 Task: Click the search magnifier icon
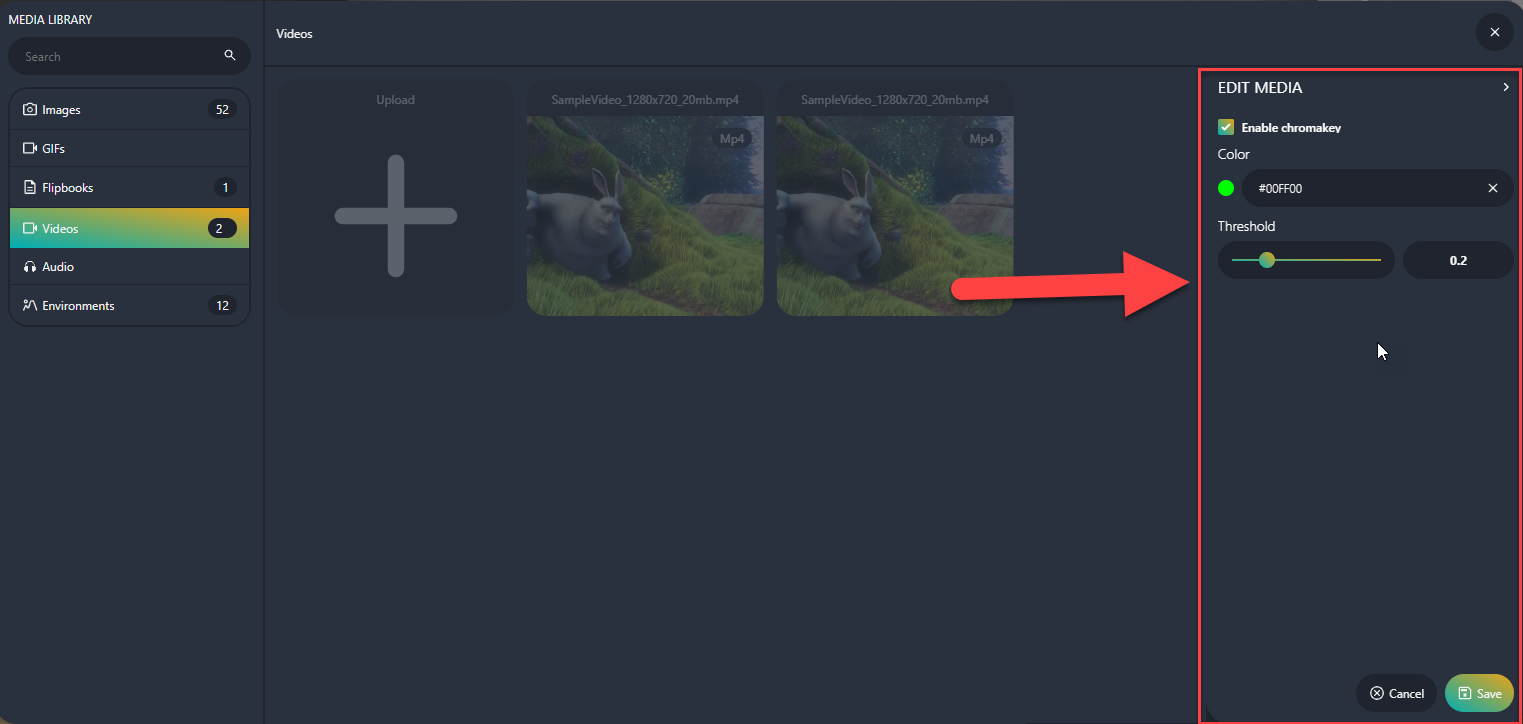pyautogui.click(x=230, y=56)
